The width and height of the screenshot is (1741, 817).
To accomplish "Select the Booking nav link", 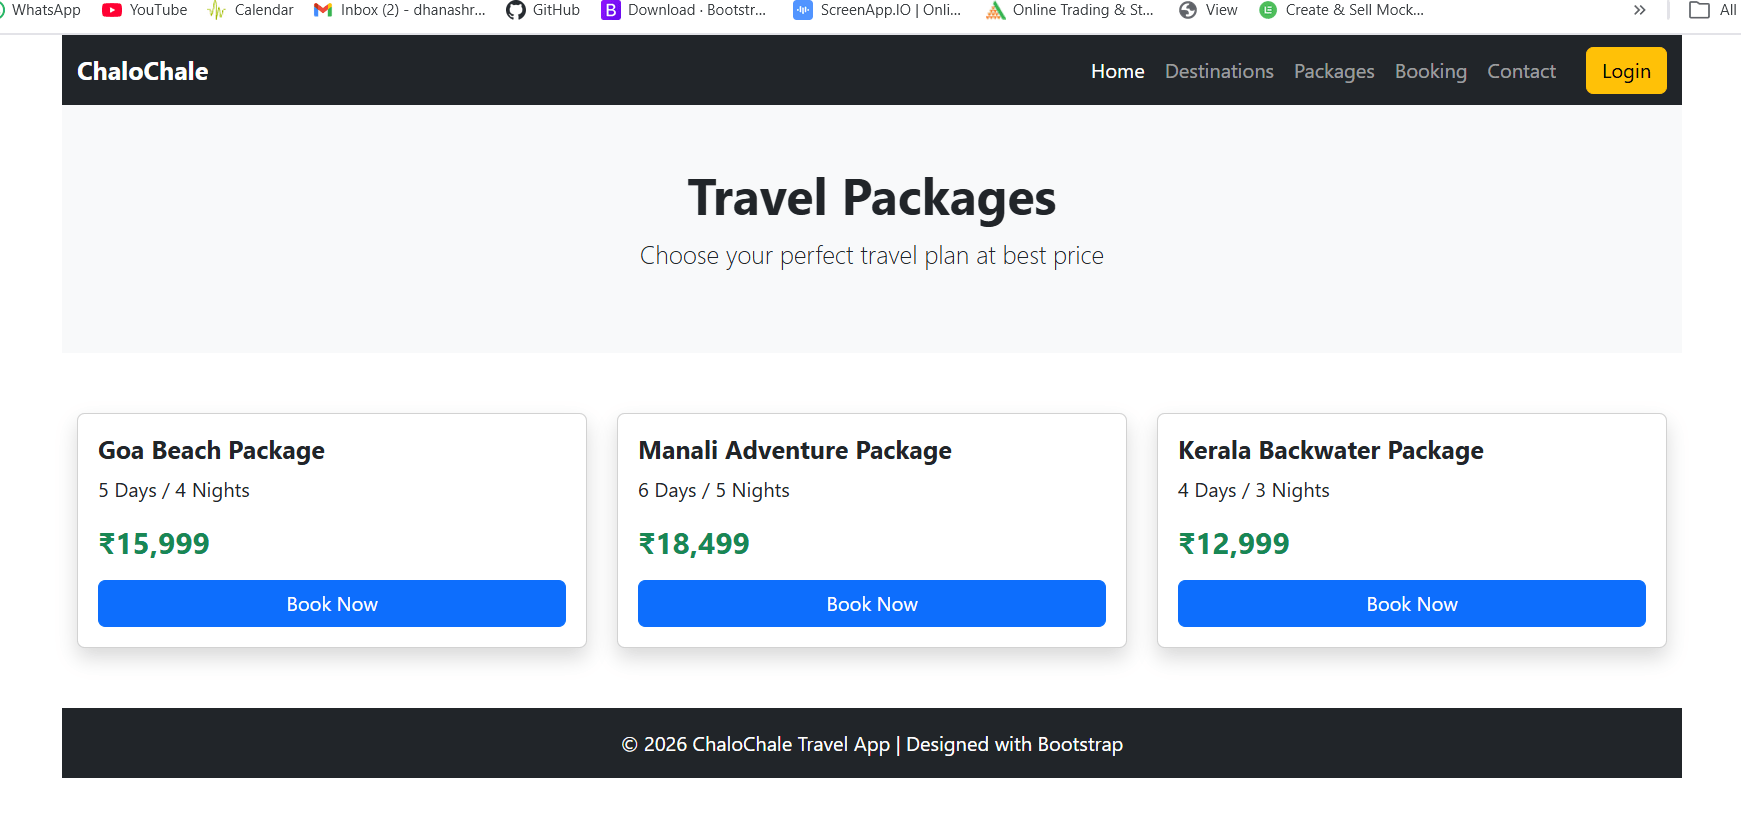I will pyautogui.click(x=1431, y=71).
